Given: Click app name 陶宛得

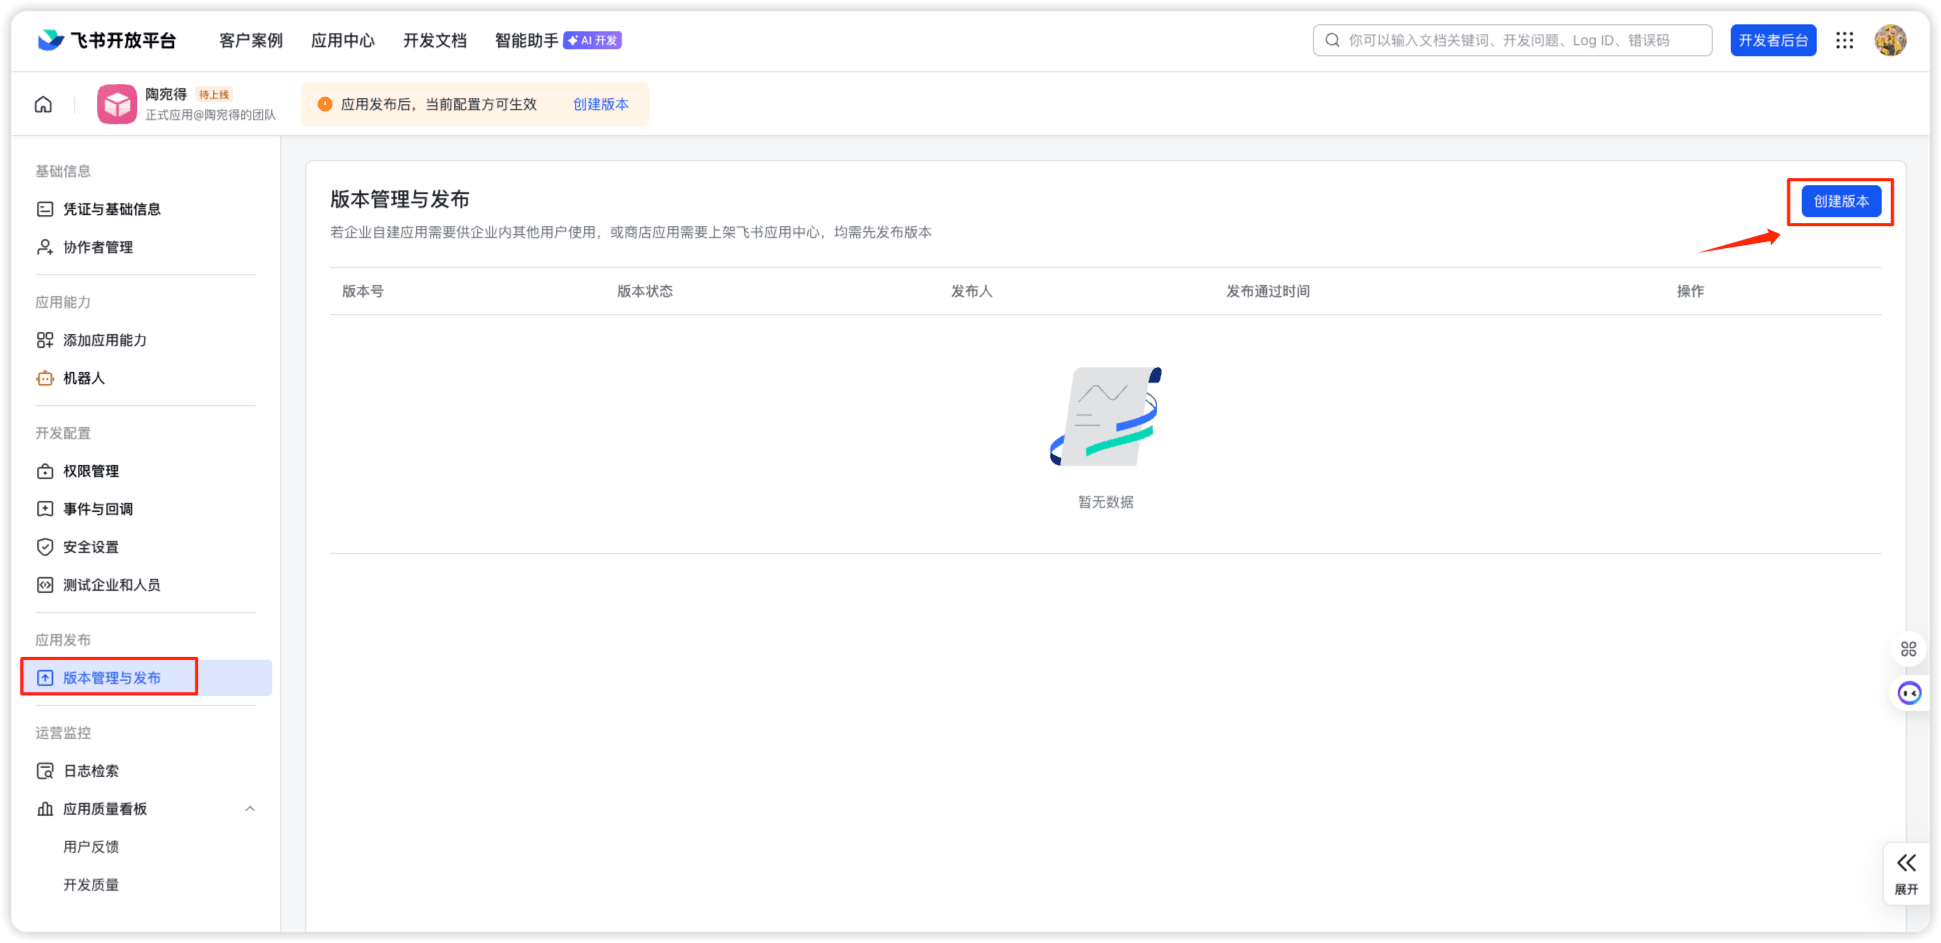Looking at the screenshot, I should coord(166,94).
